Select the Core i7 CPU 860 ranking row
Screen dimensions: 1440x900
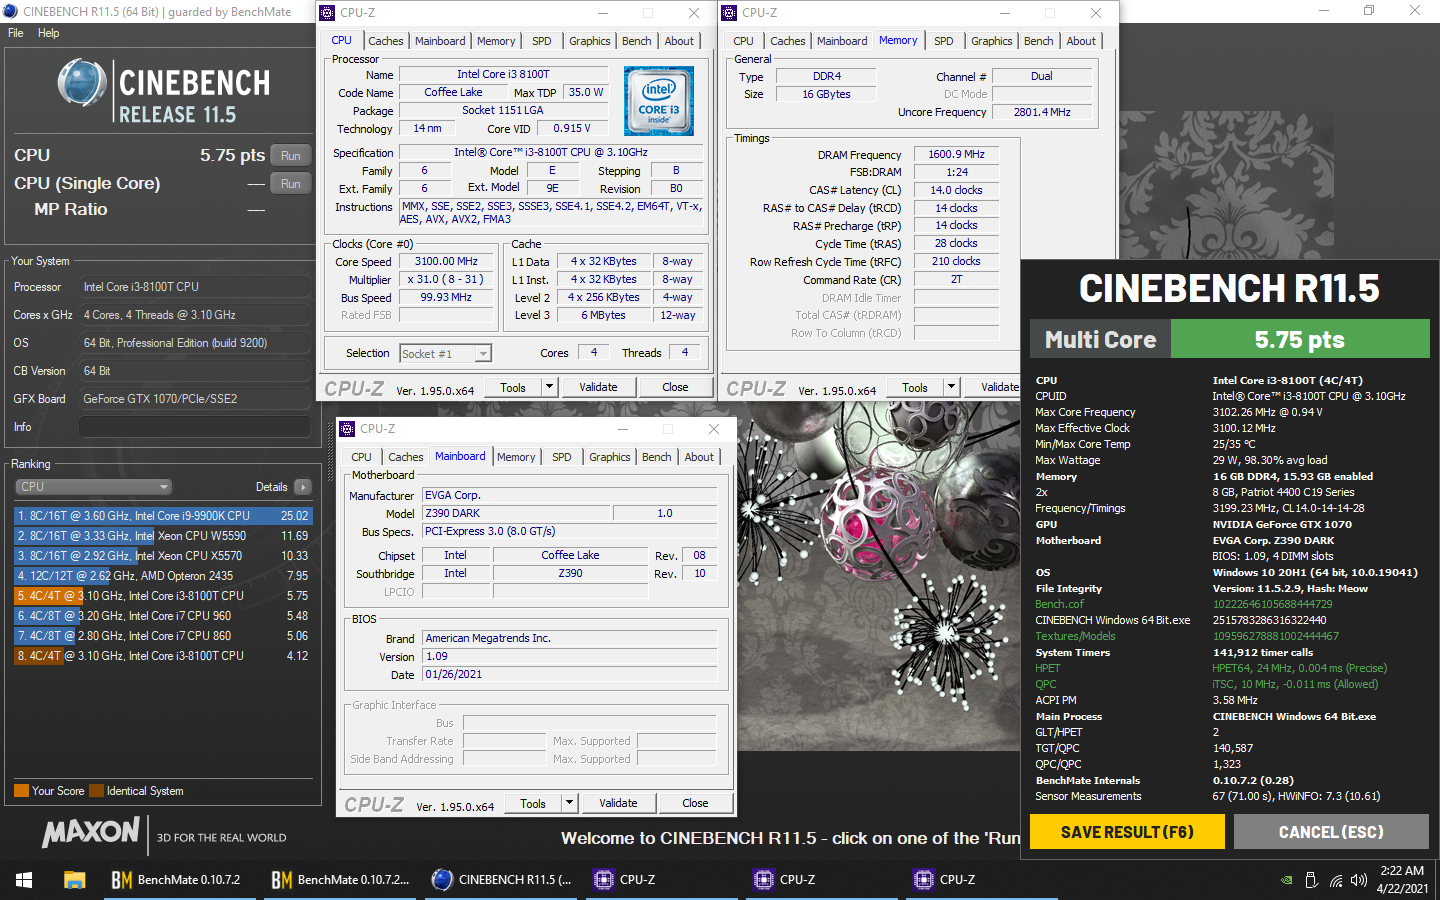click(162, 636)
